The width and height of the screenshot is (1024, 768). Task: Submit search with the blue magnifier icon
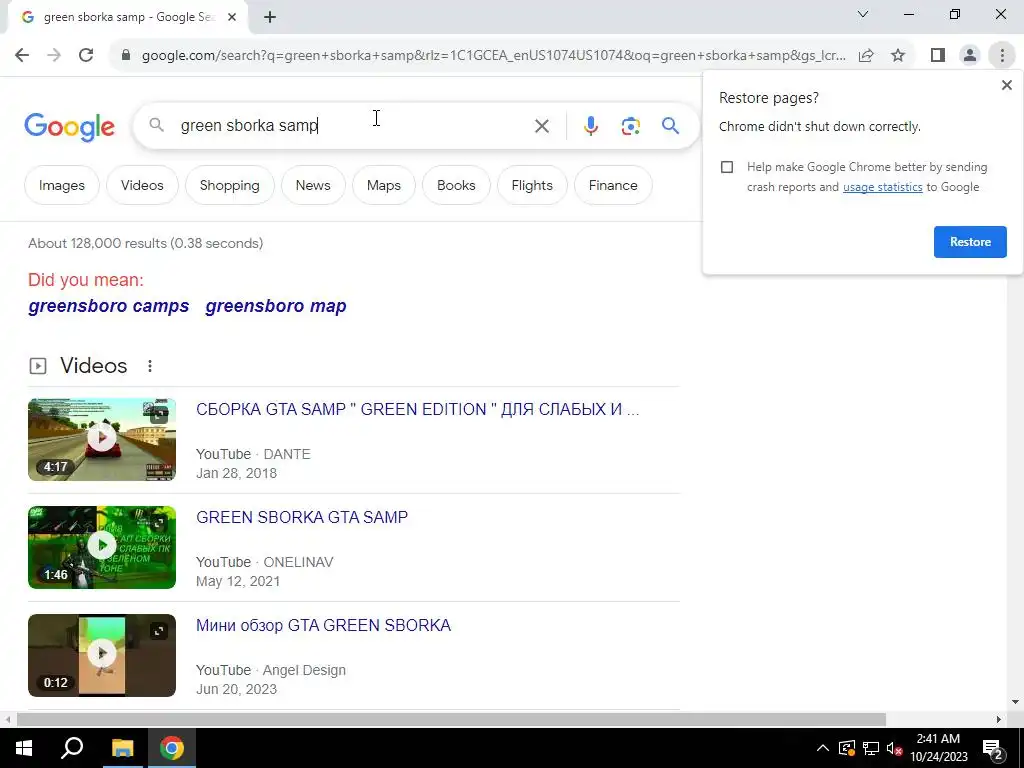point(671,125)
